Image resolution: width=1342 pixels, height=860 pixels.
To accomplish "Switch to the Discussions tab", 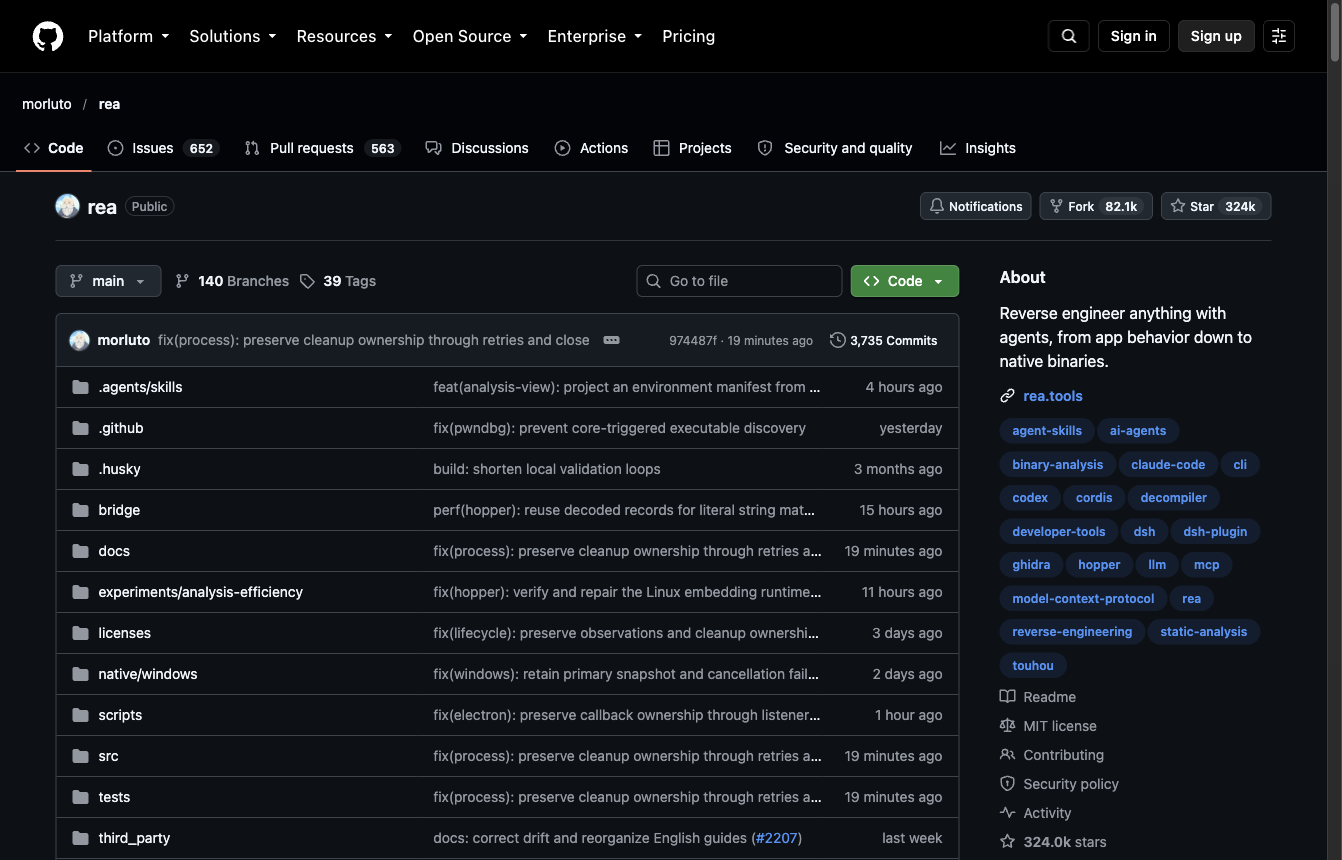I will (x=477, y=148).
